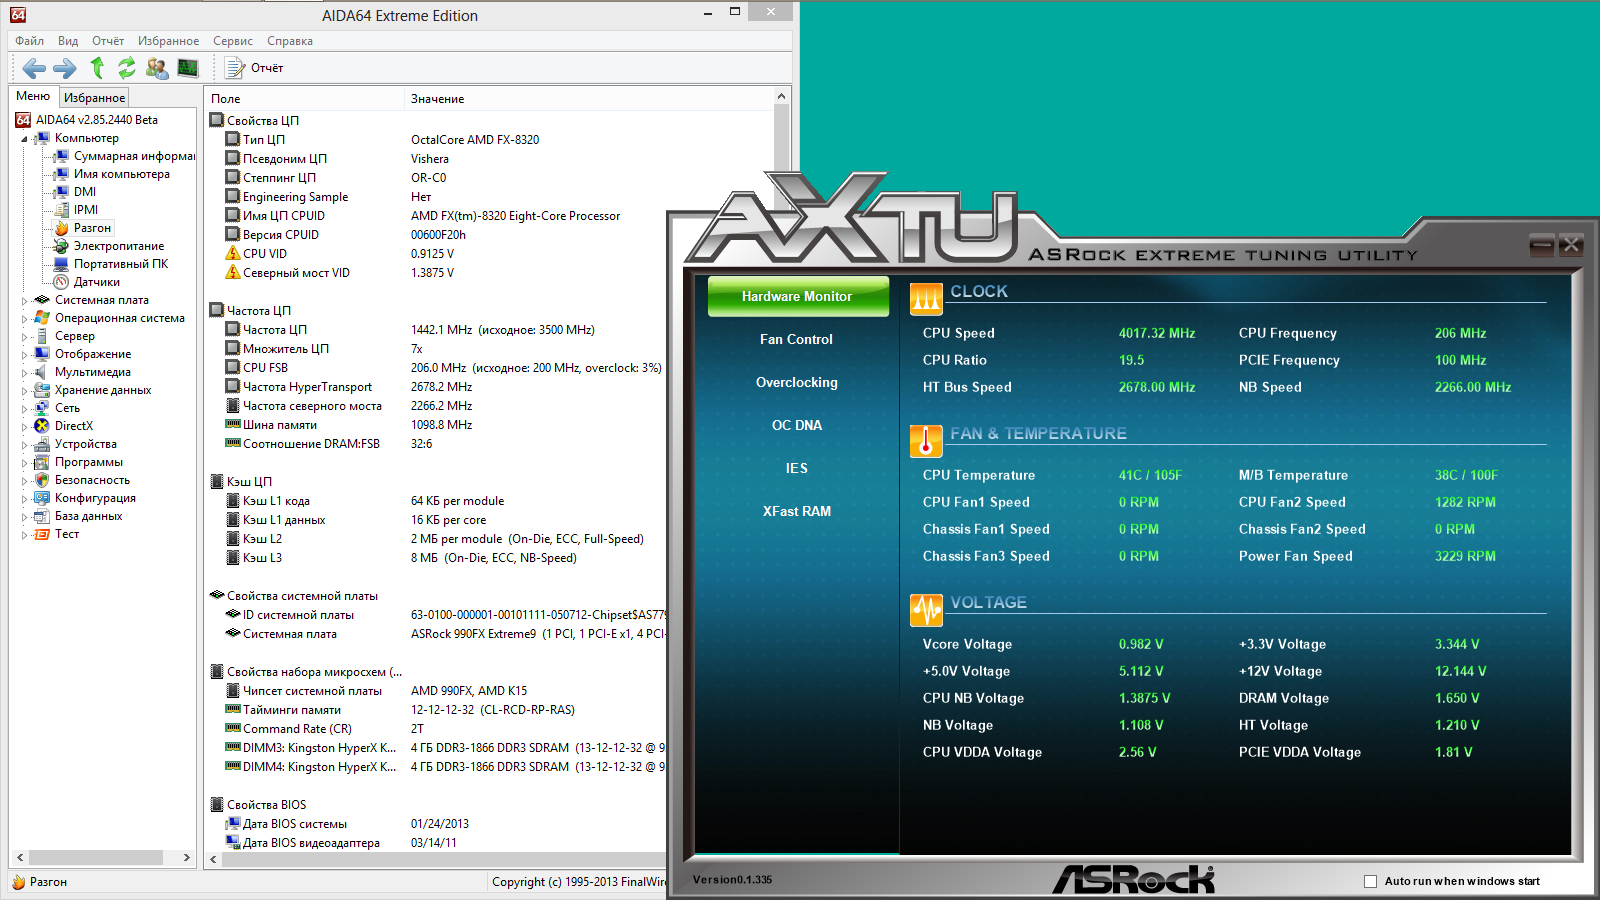The image size is (1600, 900).
Task: Enable Auto run when windows start
Action: 1371,881
